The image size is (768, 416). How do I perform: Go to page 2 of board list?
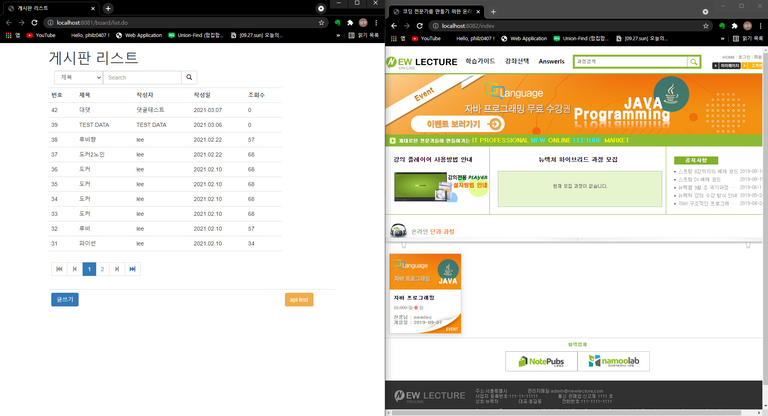click(102, 269)
